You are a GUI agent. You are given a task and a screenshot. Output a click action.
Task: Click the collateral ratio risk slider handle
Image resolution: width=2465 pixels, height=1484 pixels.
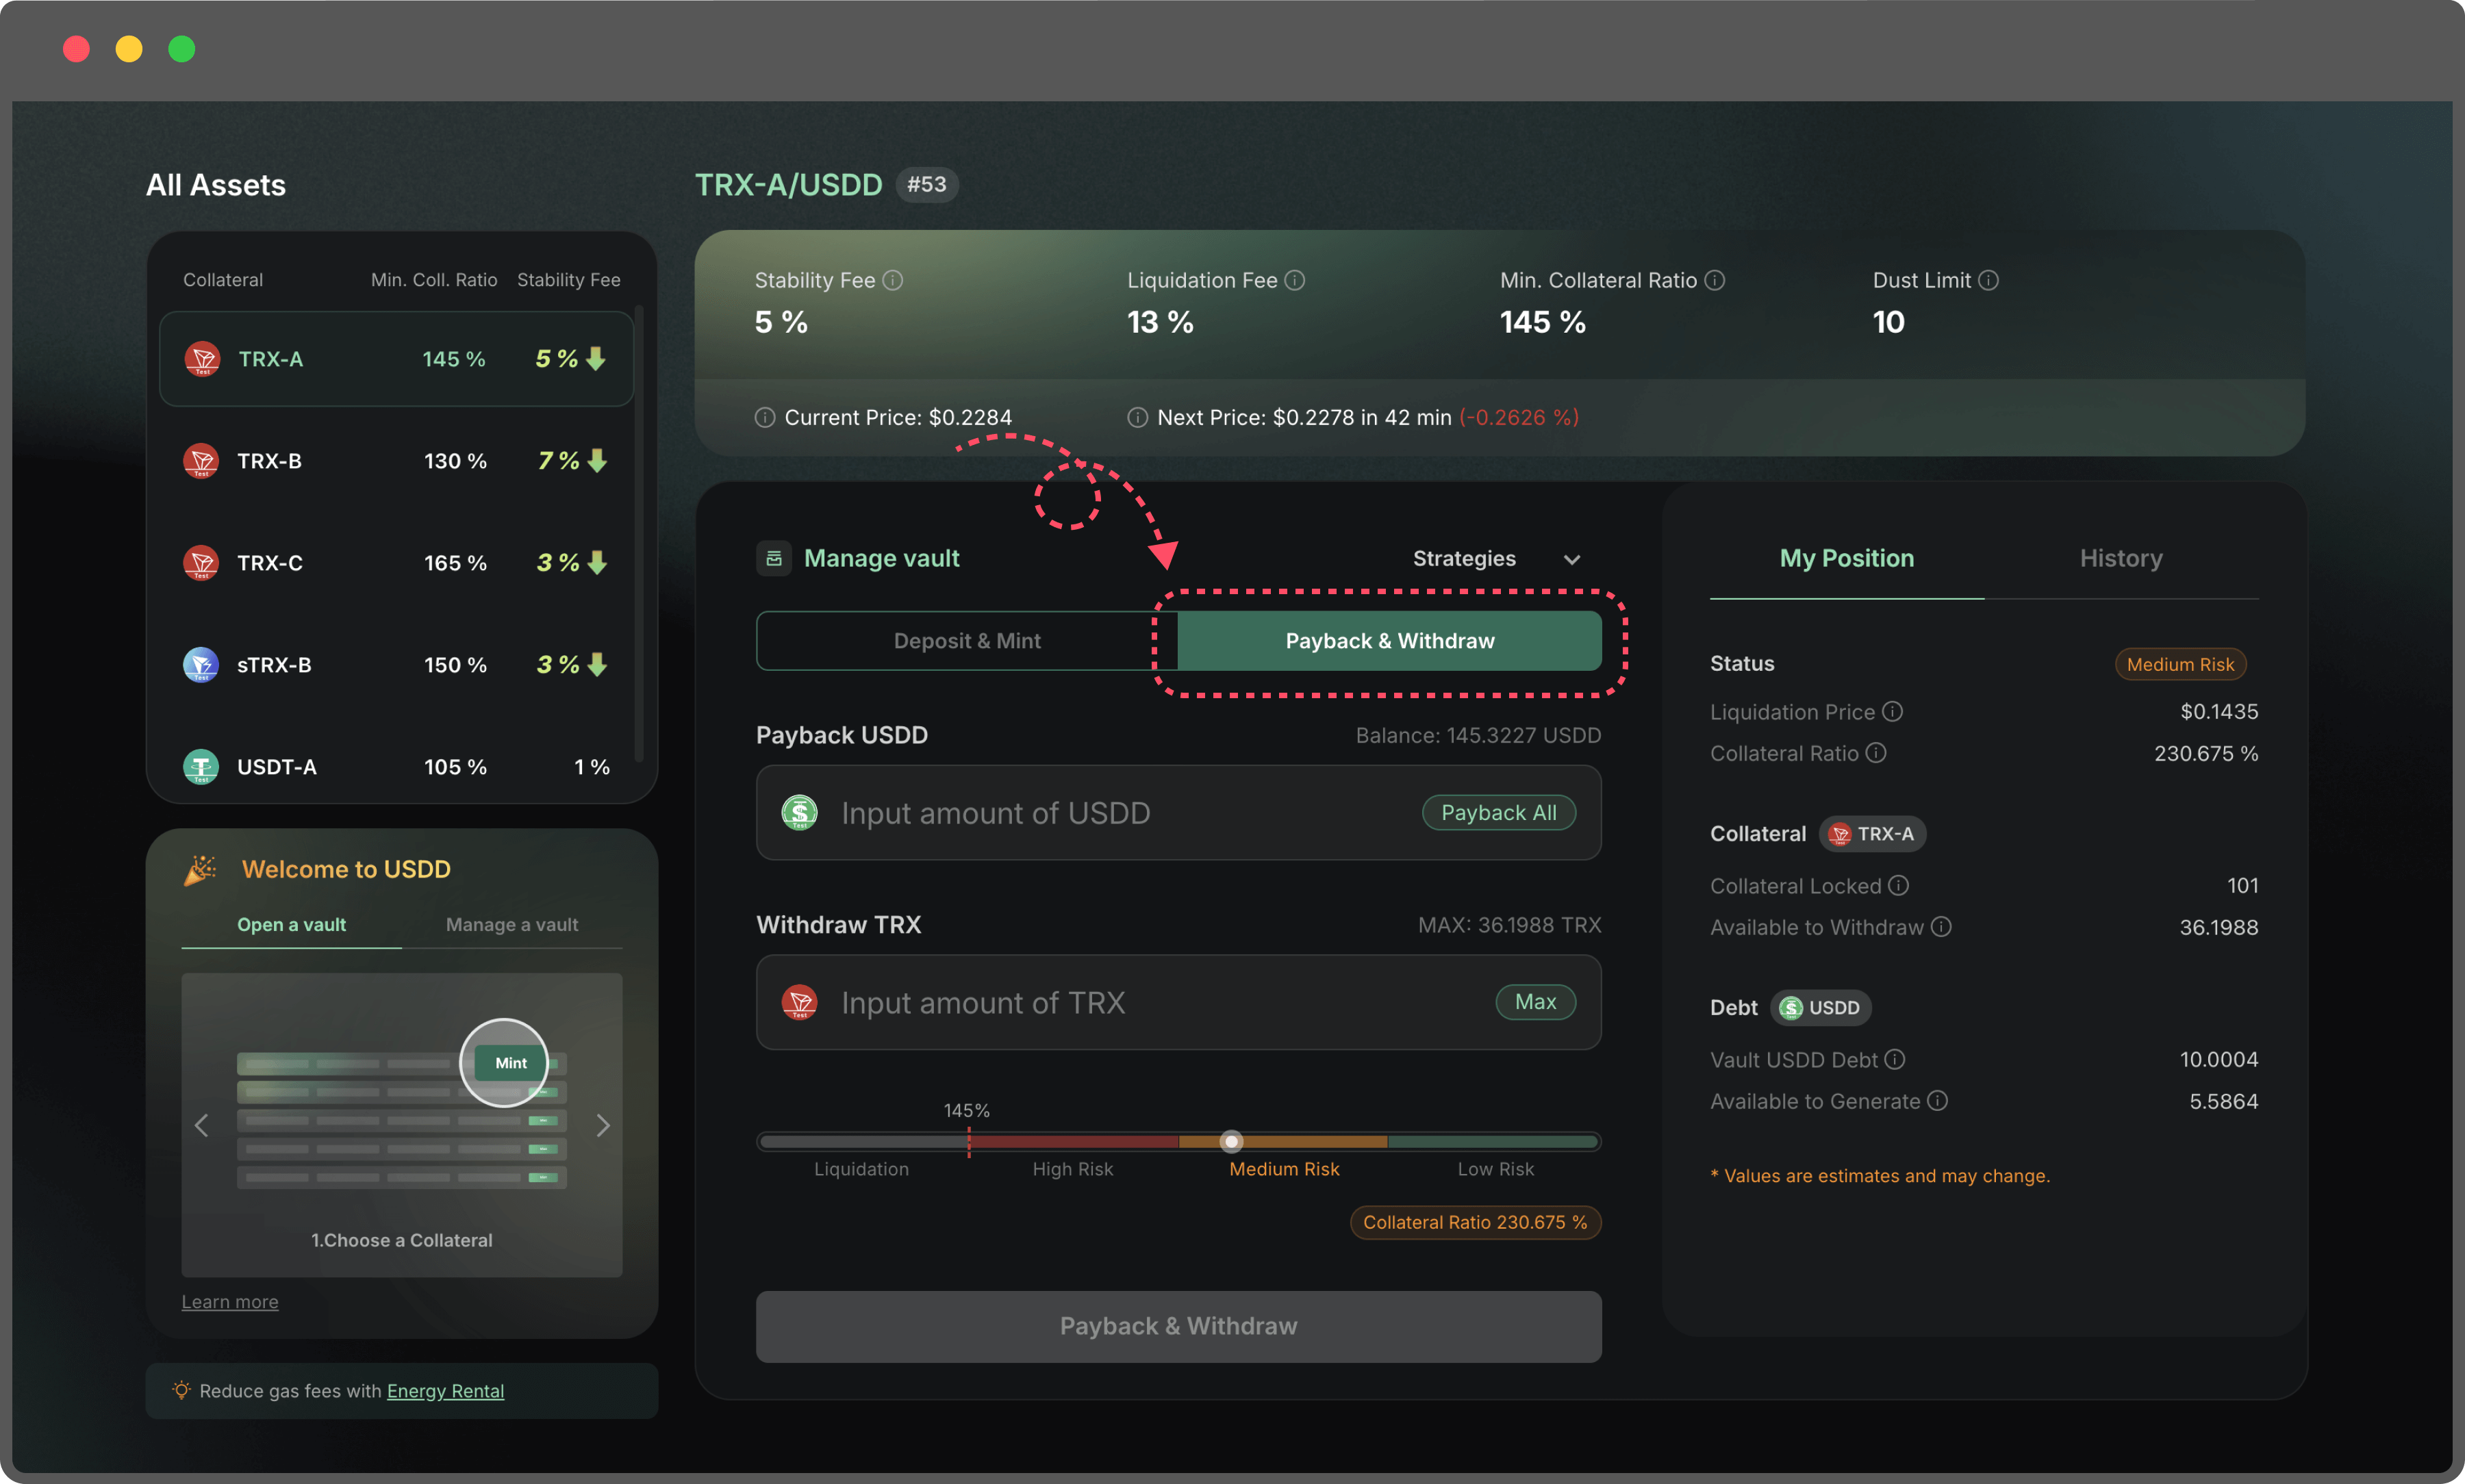[x=1231, y=1141]
